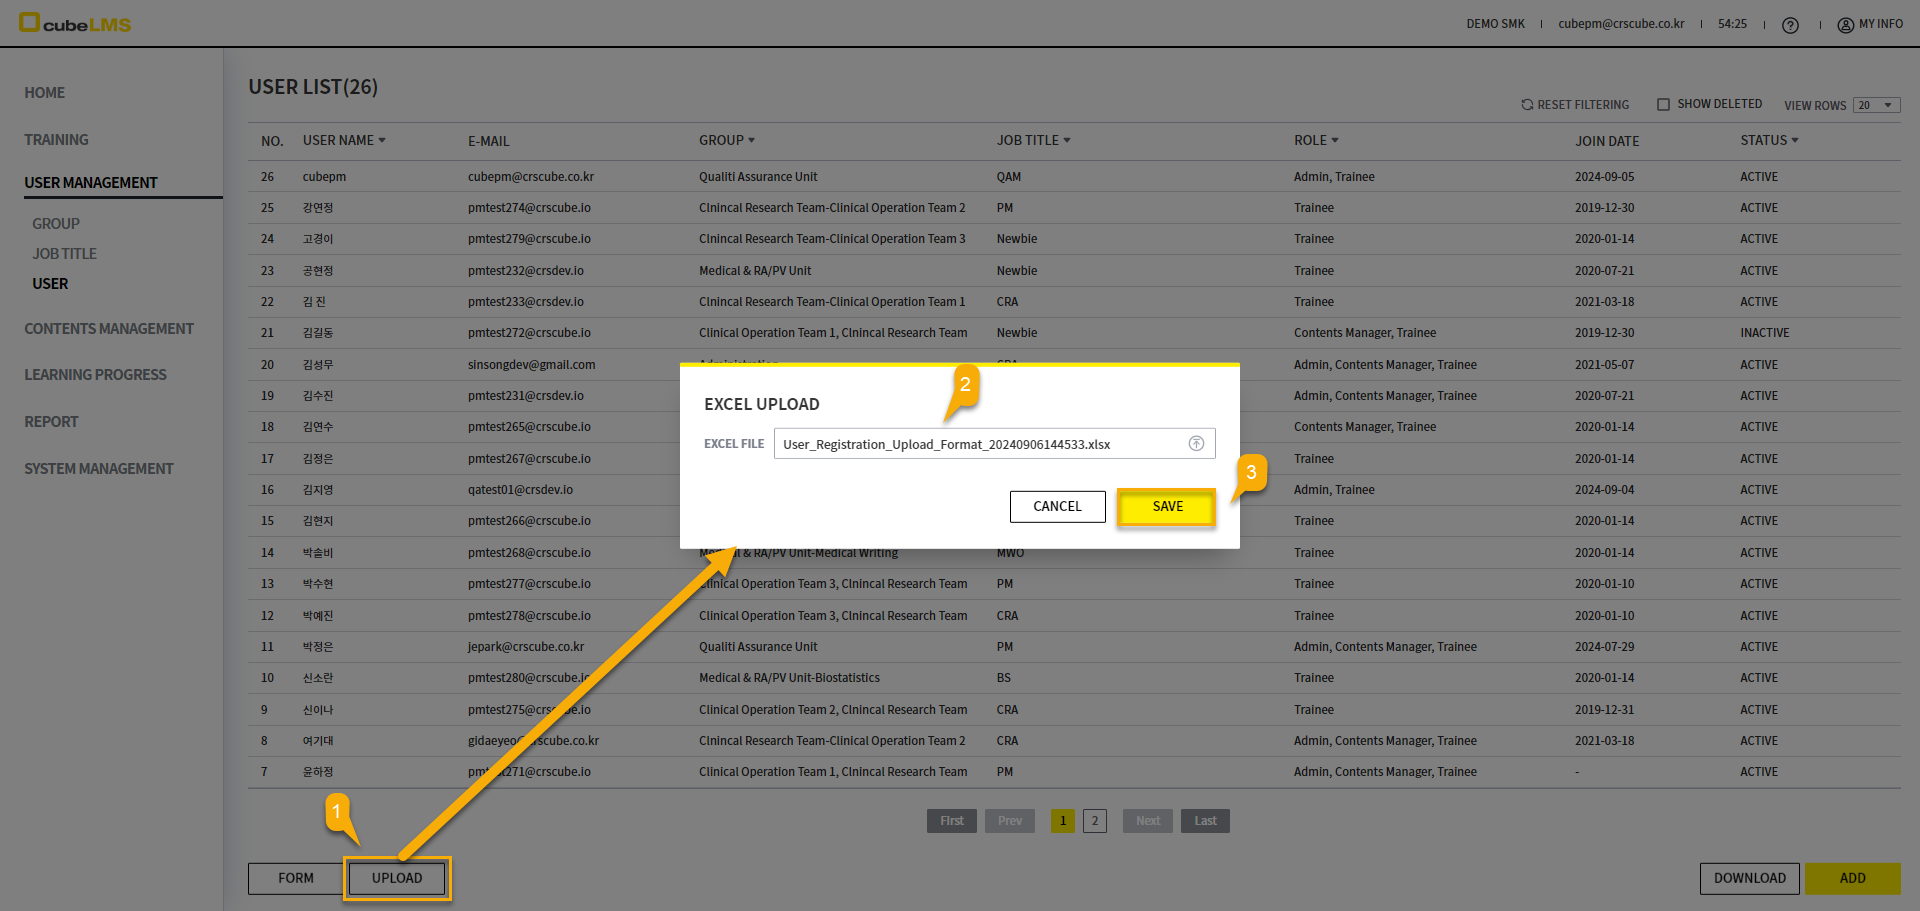The height and width of the screenshot is (911, 1920).
Task: Click the cubeLMS logo icon
Action: (x=30, y=22)
